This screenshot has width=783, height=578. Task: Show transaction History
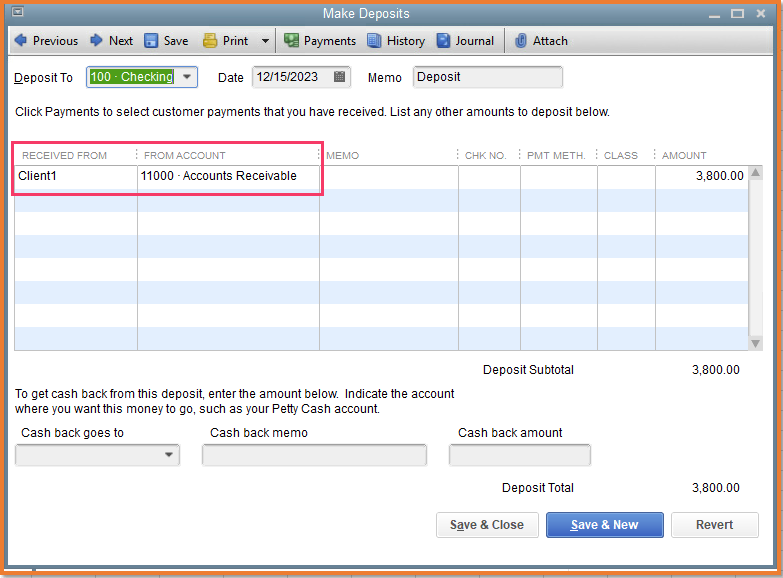396,40
